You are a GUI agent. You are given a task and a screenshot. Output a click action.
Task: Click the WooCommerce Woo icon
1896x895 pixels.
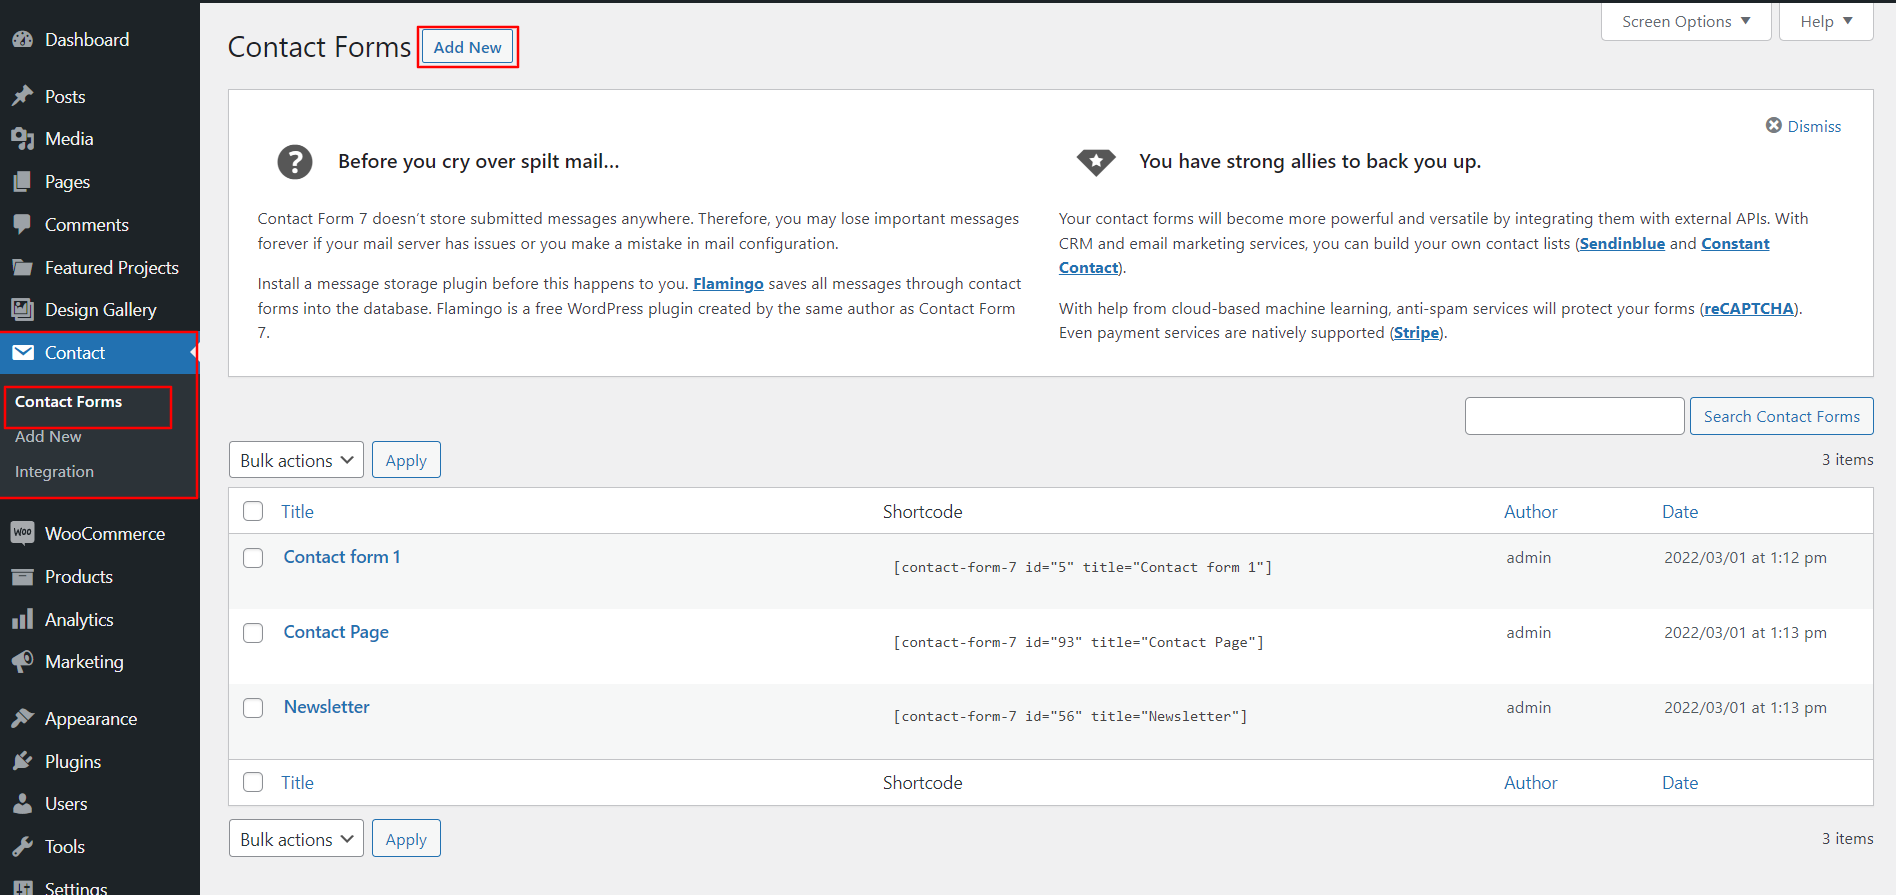[x=22, y=534]
